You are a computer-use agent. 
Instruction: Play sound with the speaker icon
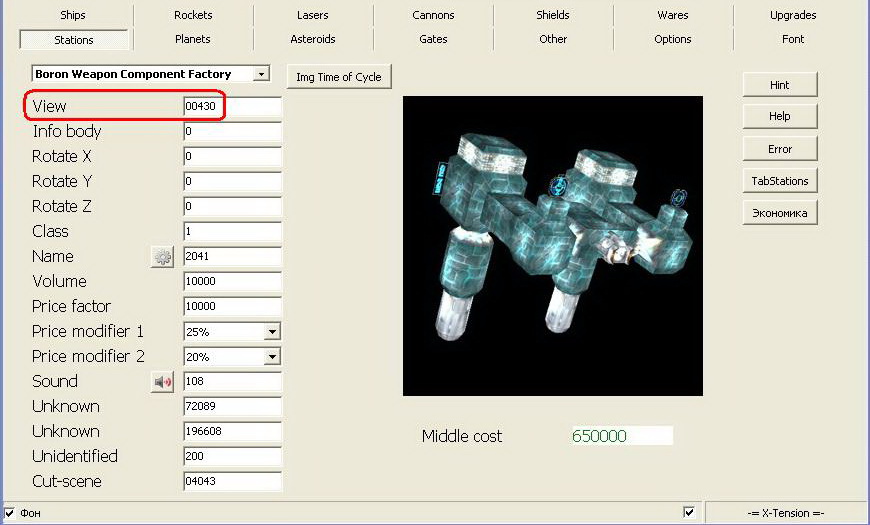pos(162,382)
